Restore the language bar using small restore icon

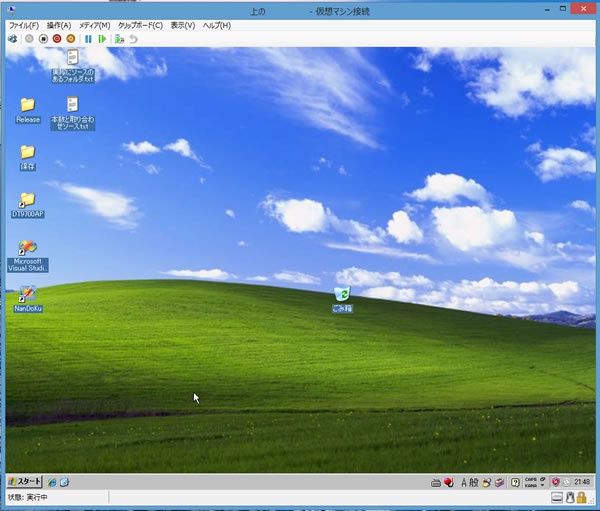[543, 479]
